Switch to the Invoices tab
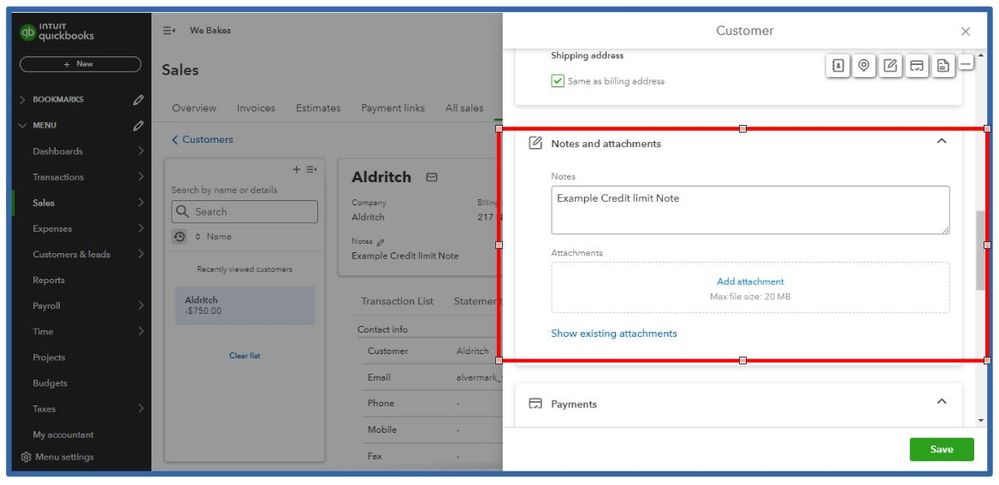This screenshot has height=485, width=999. (x=256, y=108)
